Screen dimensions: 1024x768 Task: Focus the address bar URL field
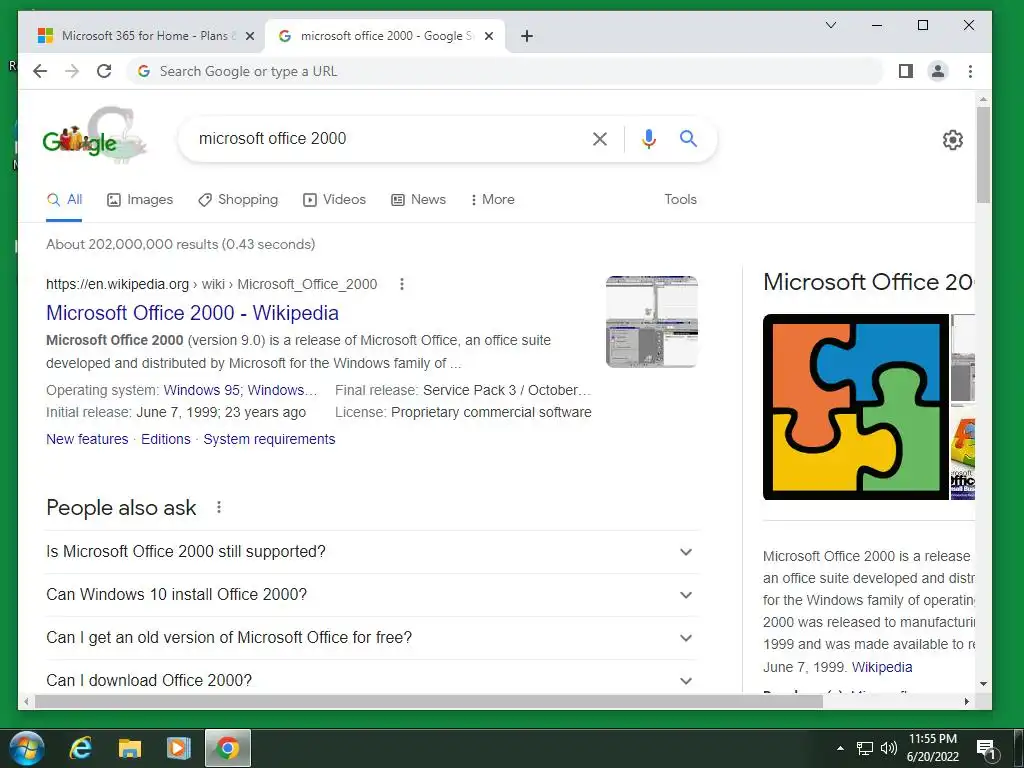click(x=504, y=71)
